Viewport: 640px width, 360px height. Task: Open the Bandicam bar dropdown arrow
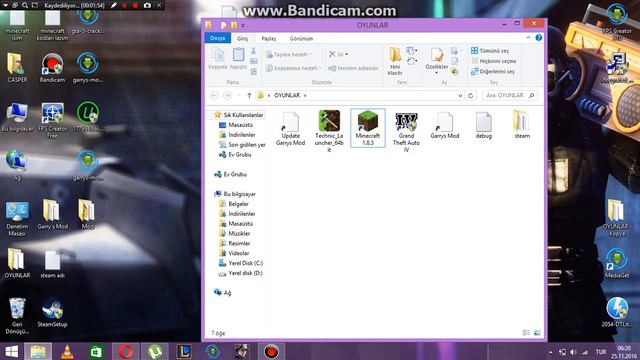[x=5, y=5]
